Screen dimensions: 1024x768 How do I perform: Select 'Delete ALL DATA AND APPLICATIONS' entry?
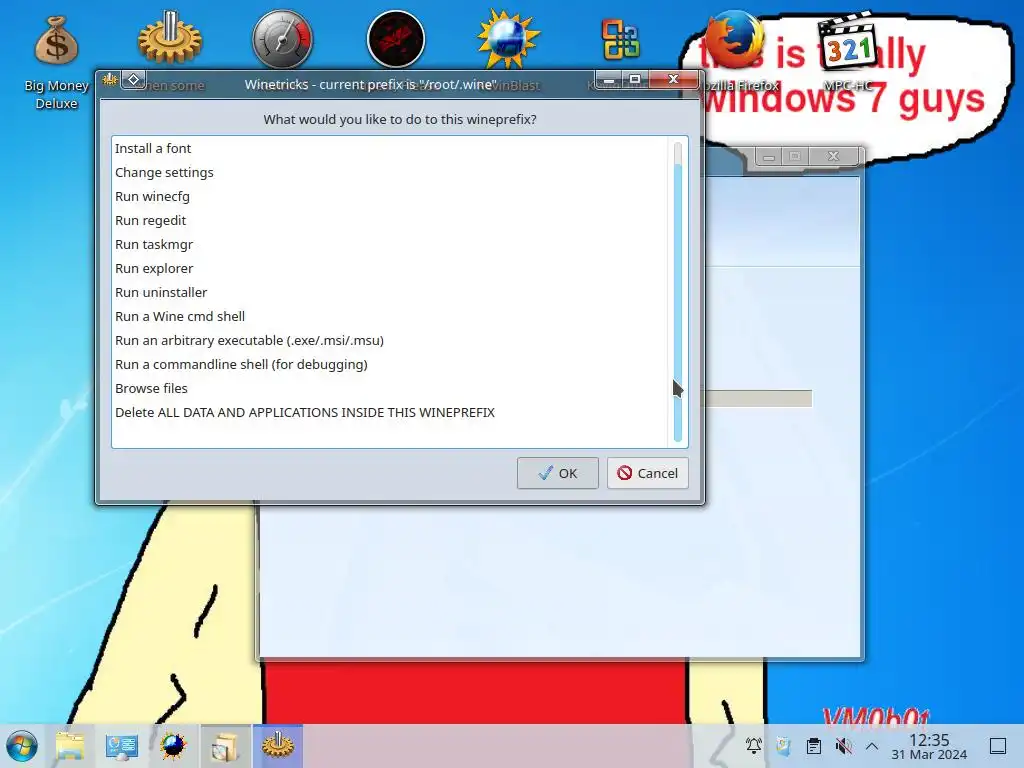pos(389,413)
